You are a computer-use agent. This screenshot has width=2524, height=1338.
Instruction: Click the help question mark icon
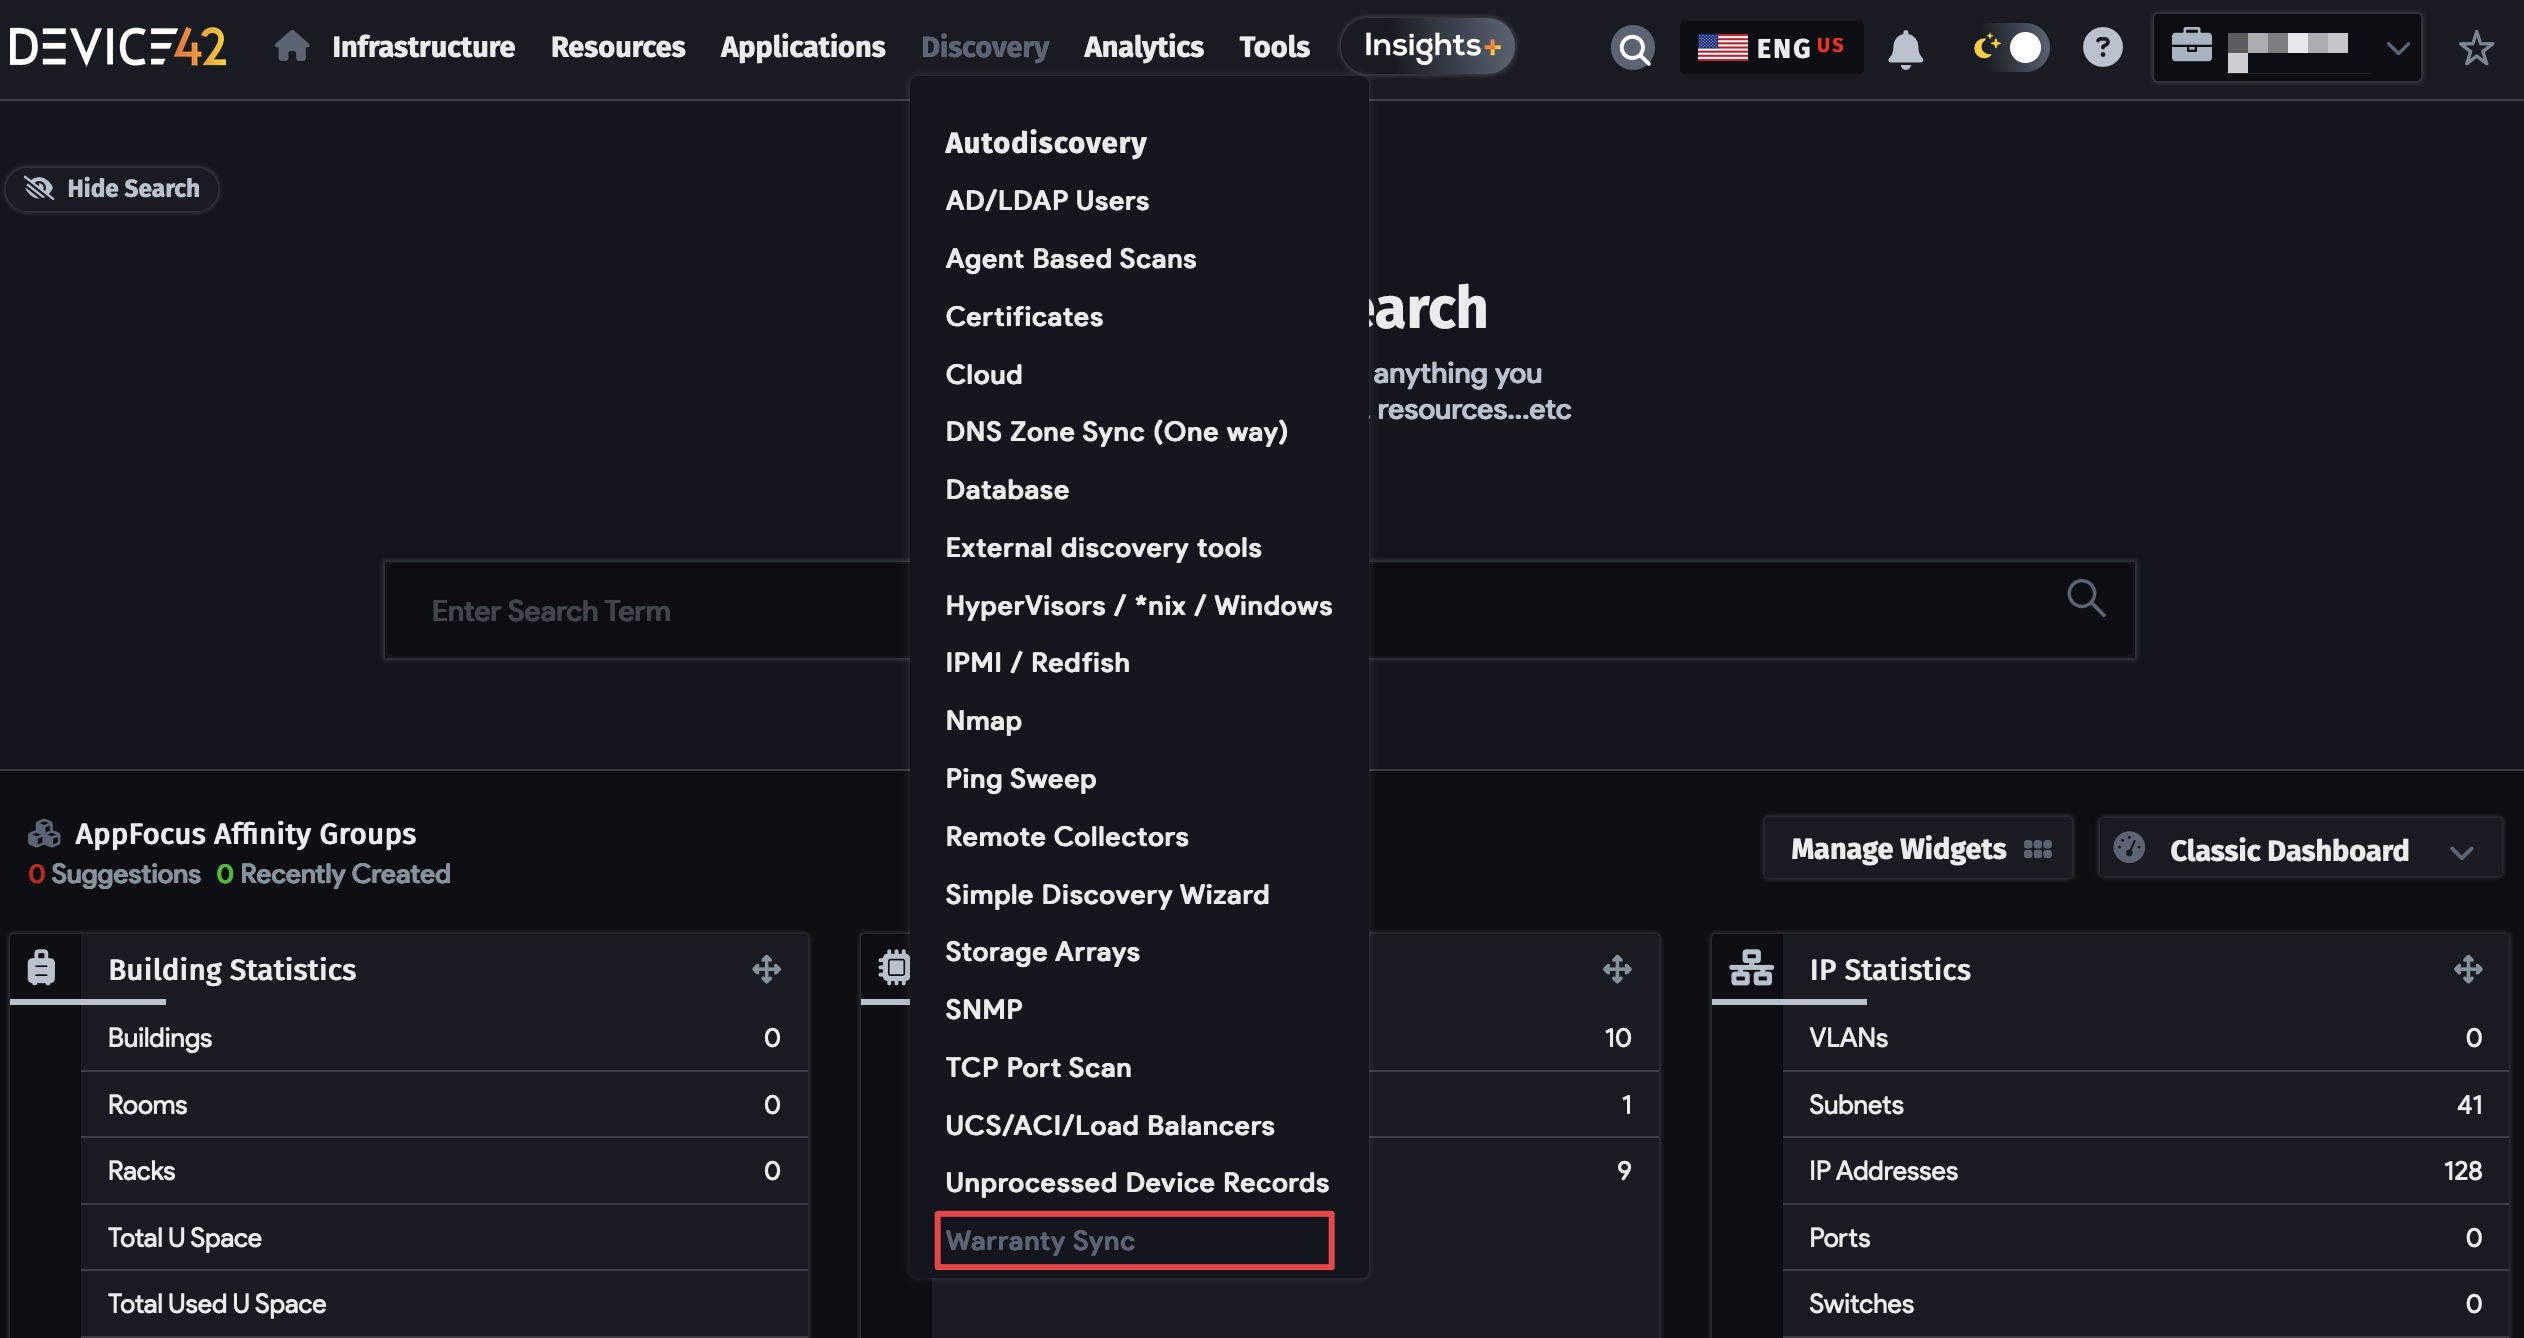coord(2102,47)
